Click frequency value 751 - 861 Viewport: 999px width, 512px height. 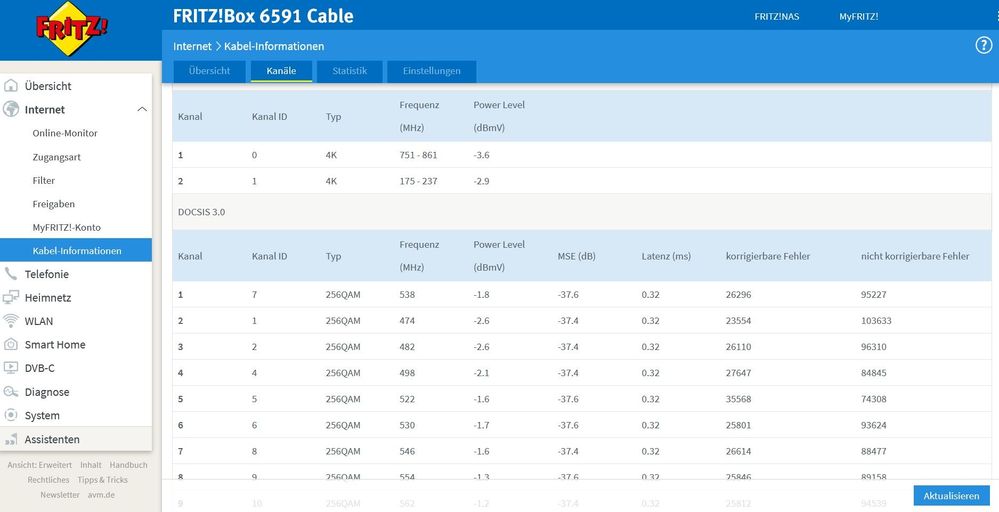point(419,155)
